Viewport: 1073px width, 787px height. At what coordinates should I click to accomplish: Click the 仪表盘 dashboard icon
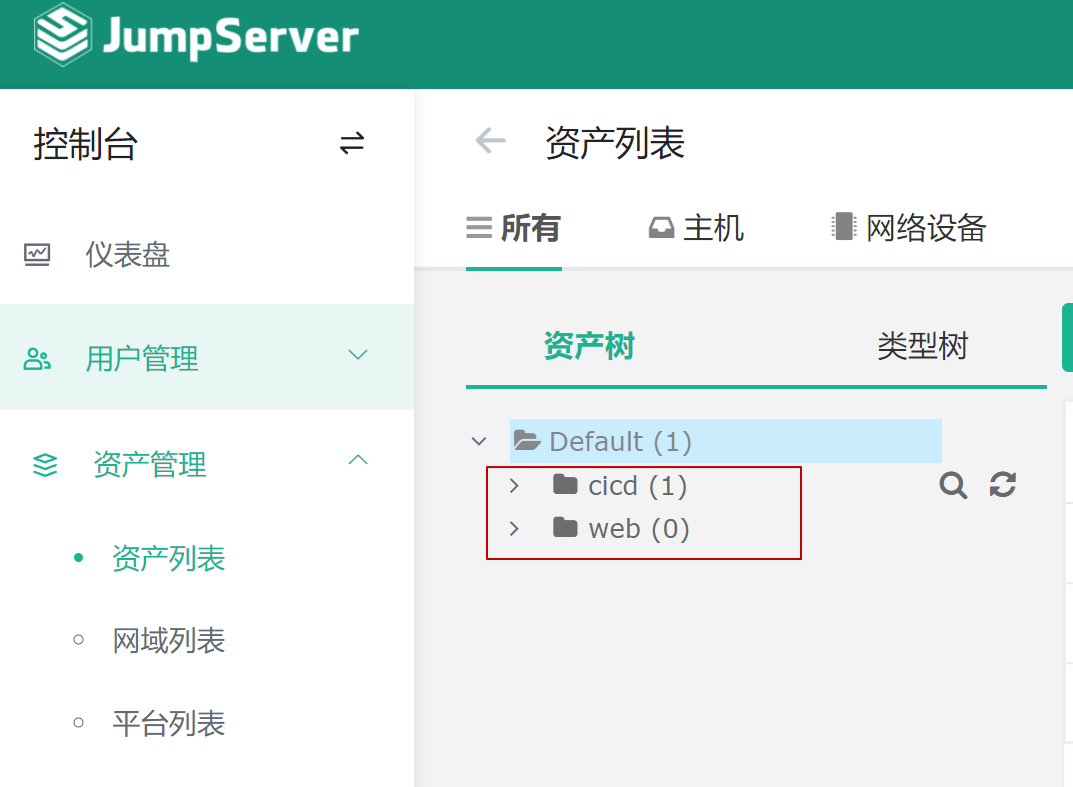(37, 255)
